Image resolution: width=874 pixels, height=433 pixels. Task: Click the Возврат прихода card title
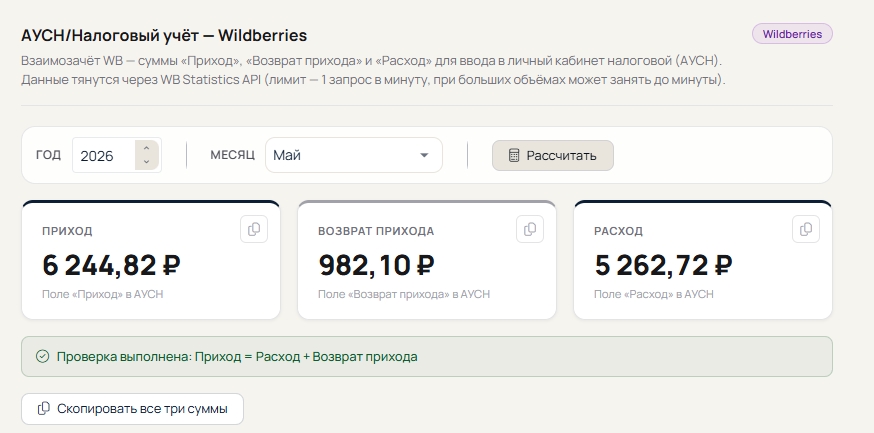(376, 231)
